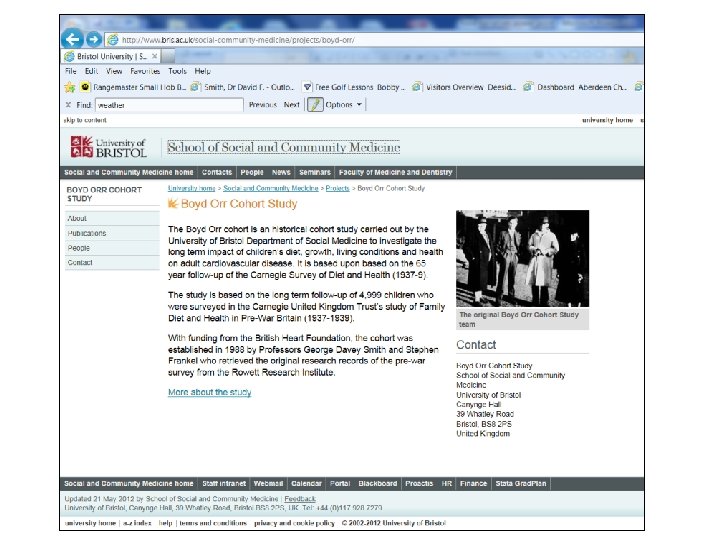Image resolution: width=720 pixels, height=540 pixels.
Task: Open the Visitors Overview Deeside bookmark
Action: pyautogui.click(x=465, y=87)
